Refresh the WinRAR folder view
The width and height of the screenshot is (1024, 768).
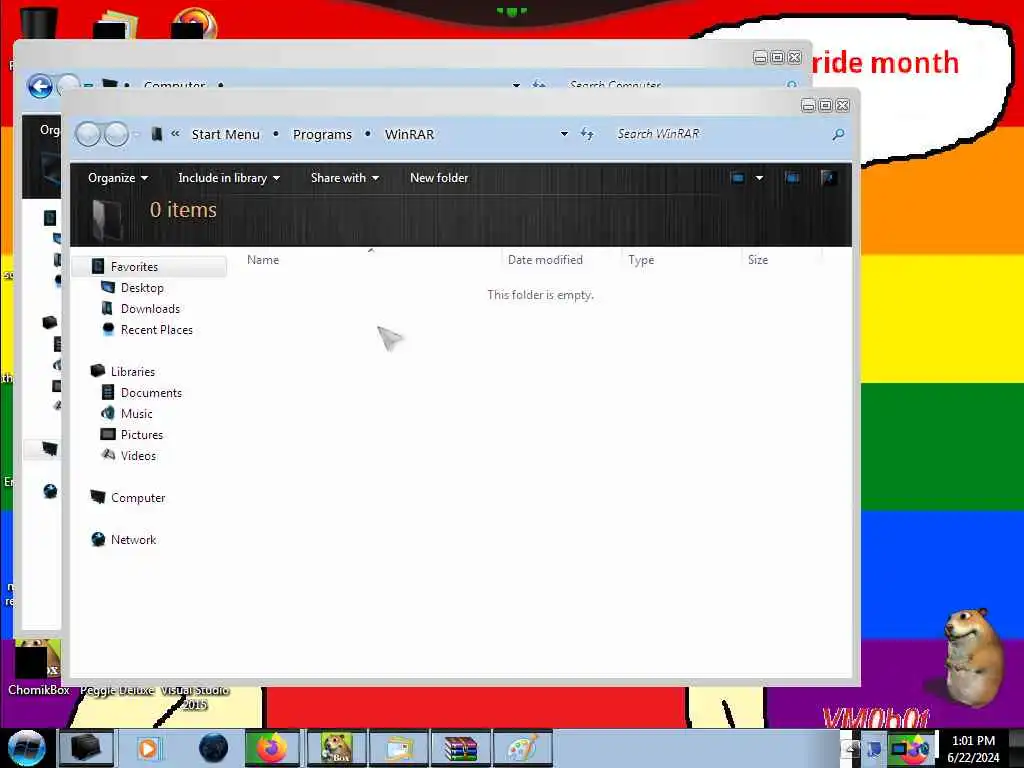[x=587, y=134]
